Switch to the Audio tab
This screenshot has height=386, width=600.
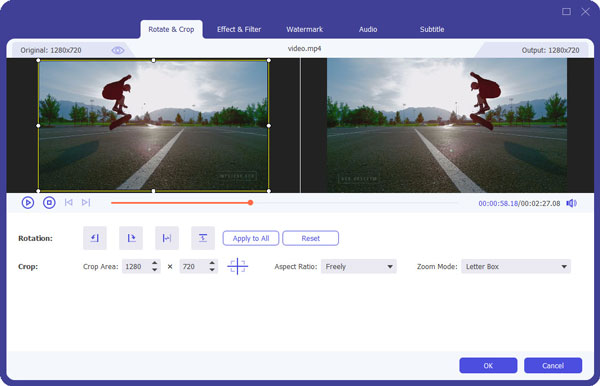coord(368,29)
